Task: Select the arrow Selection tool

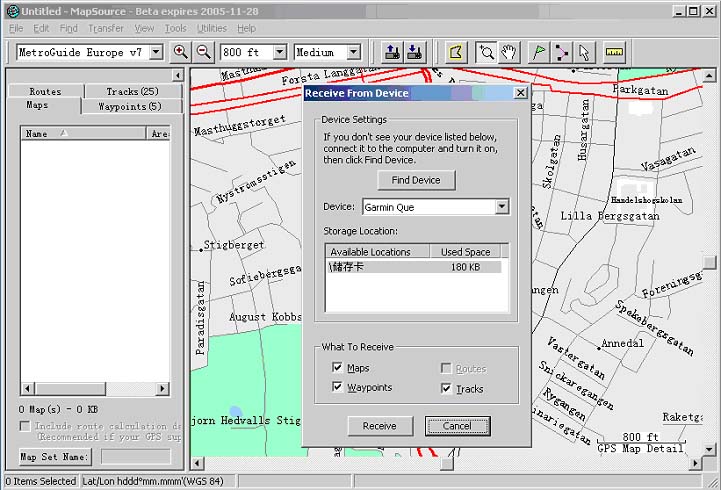Action: [x=584, y=52]
